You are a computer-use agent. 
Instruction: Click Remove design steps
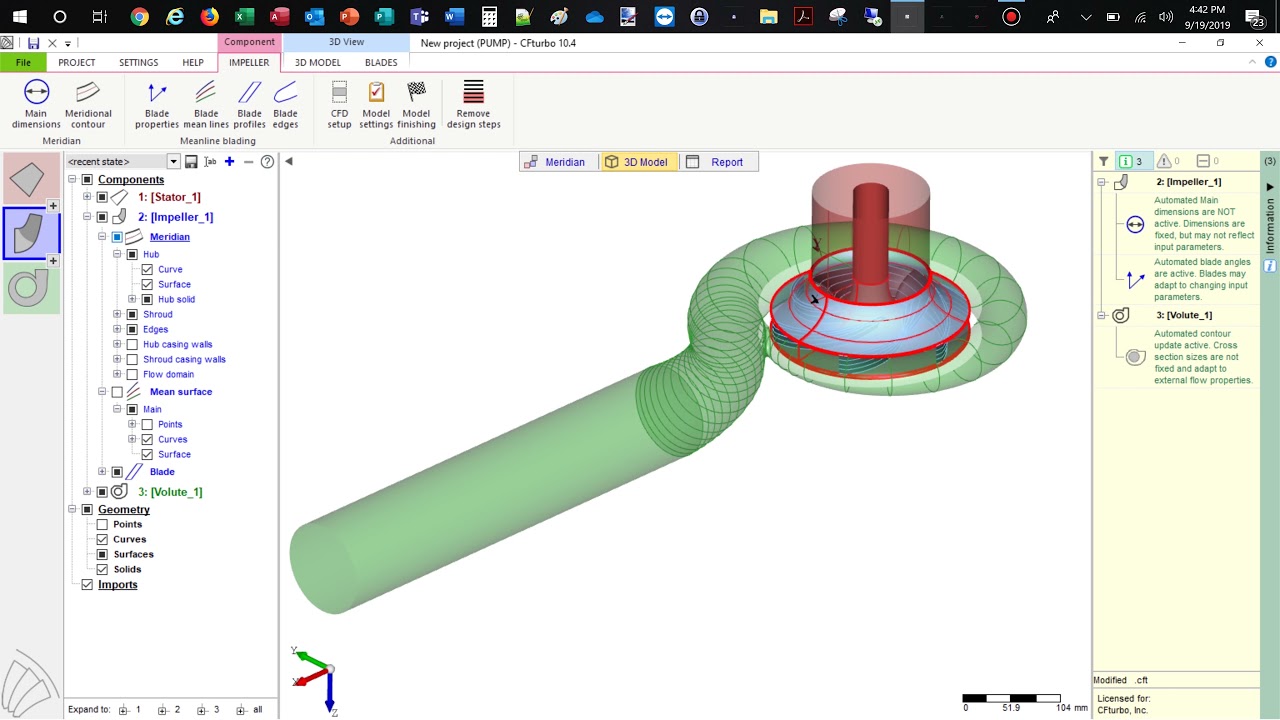tap(473, 104)
